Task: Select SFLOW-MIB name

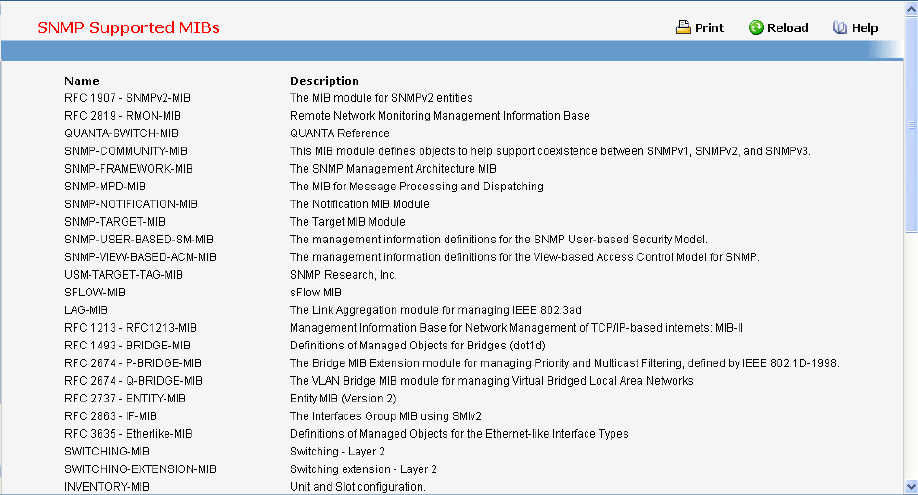Action: (95, 292)
